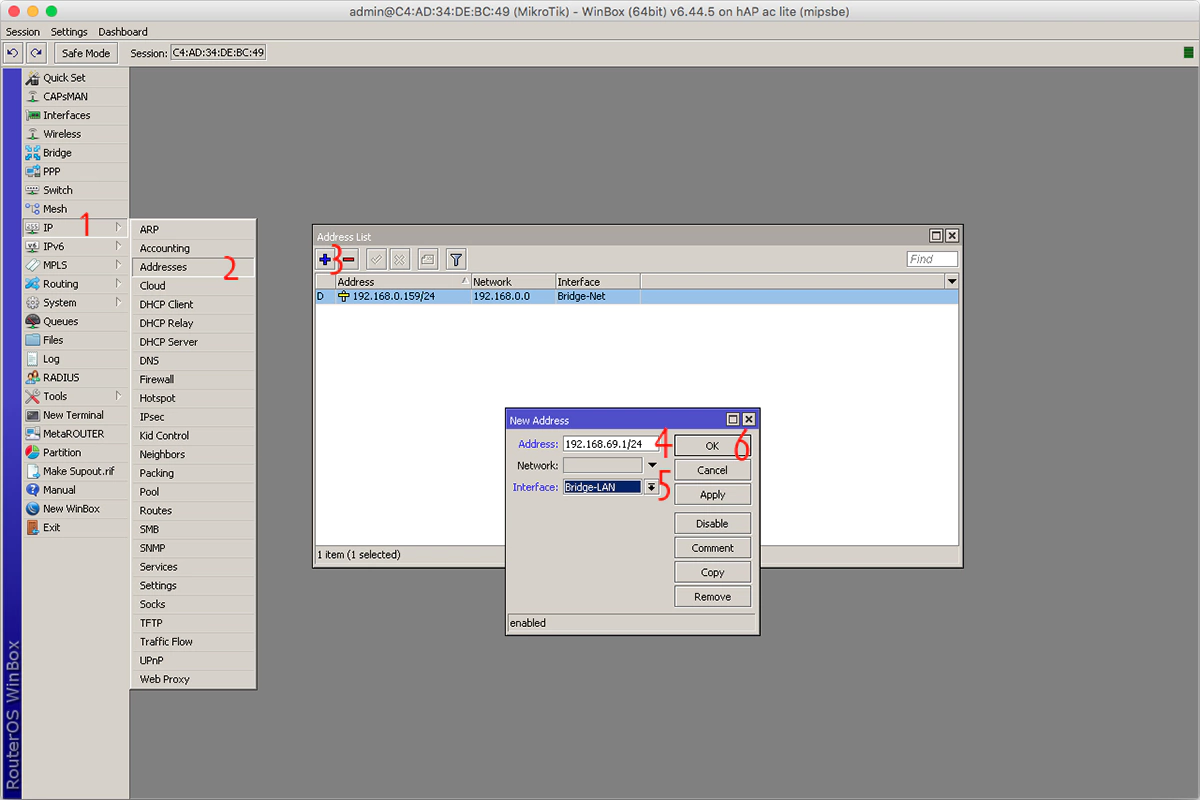
Task: Click the redo arrow in toolbar
Action: pos(36,52)
